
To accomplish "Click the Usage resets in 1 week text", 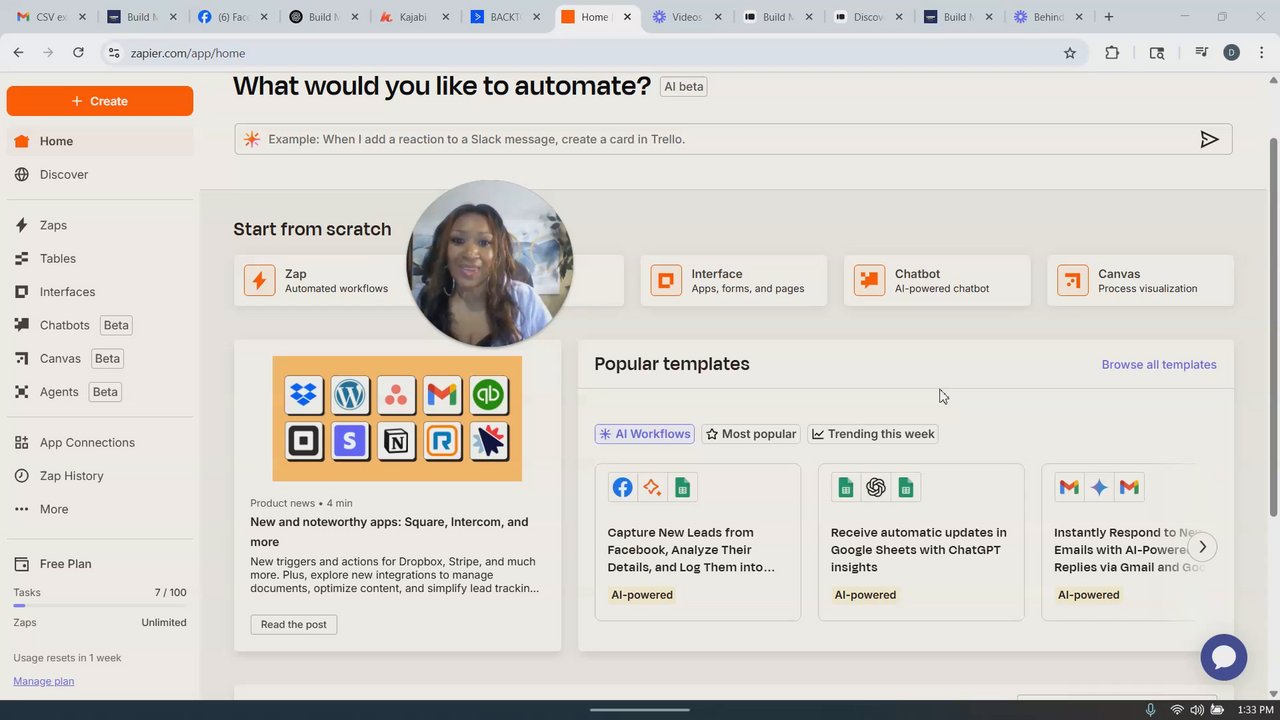I will (67, 658).
